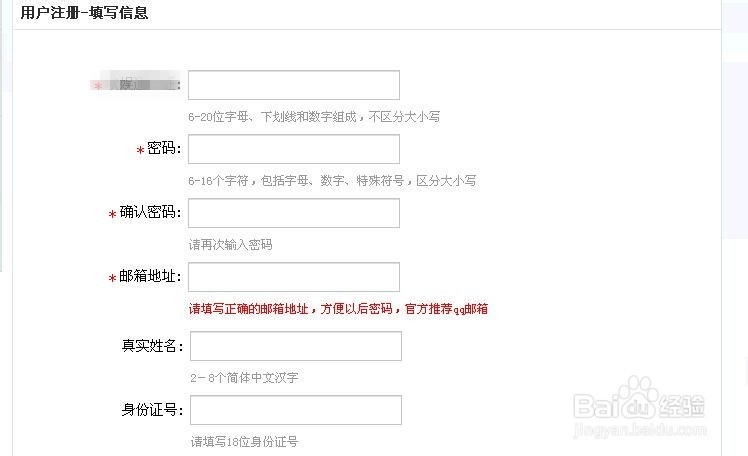Focus the 真实姓名 input field
The image size is (748, 456).
[296, 346]
